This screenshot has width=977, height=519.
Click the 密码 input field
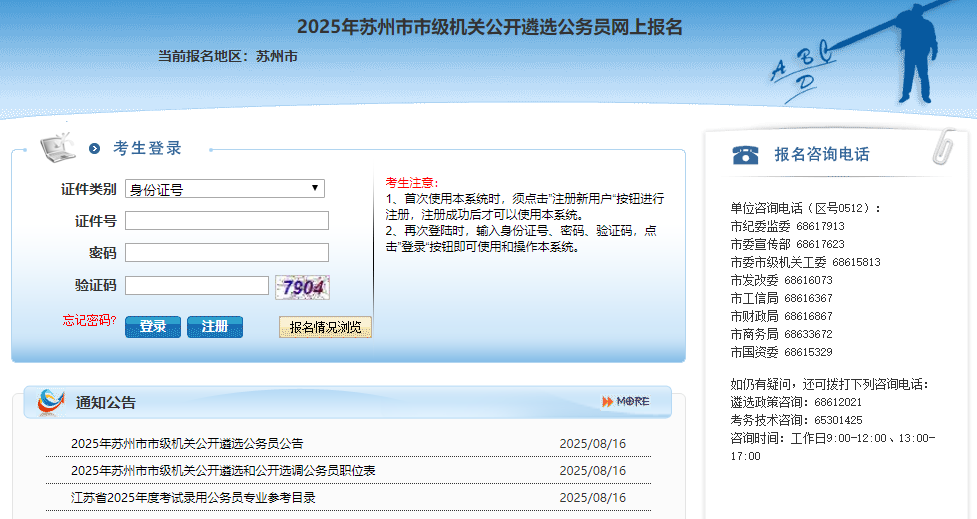coord(227,253)
